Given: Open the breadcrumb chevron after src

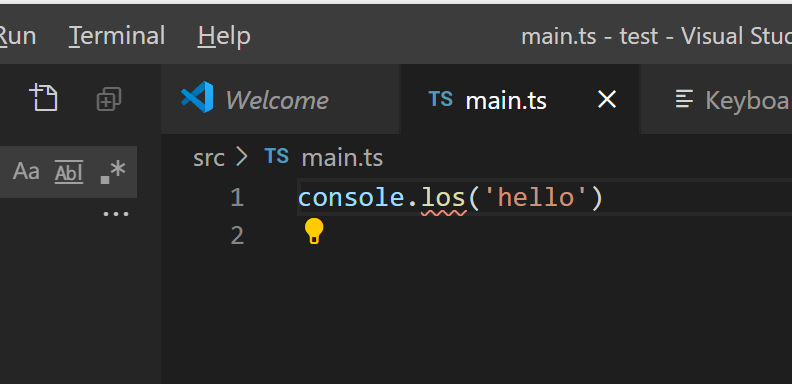Looking at the screenshot, I should (x=242, y=157).
